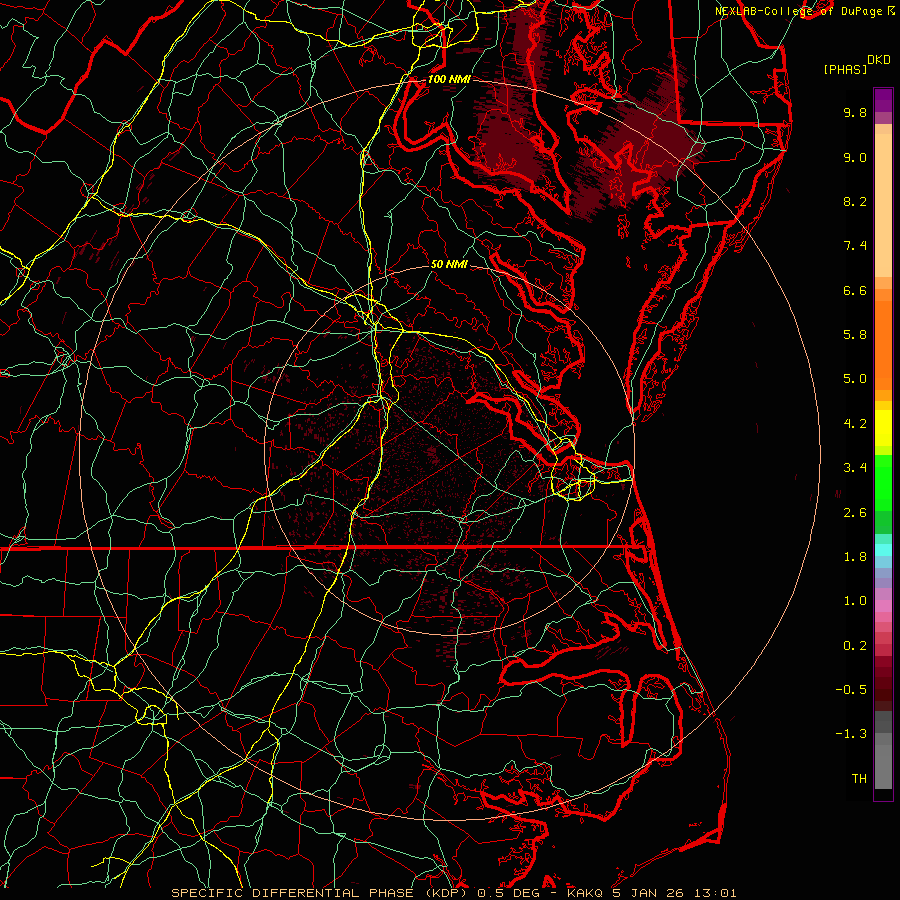This screenshot has width=900, height=900.
Task: Click the Specific Differential Phase (KDP) caption
Action: (x=319, y=893)
